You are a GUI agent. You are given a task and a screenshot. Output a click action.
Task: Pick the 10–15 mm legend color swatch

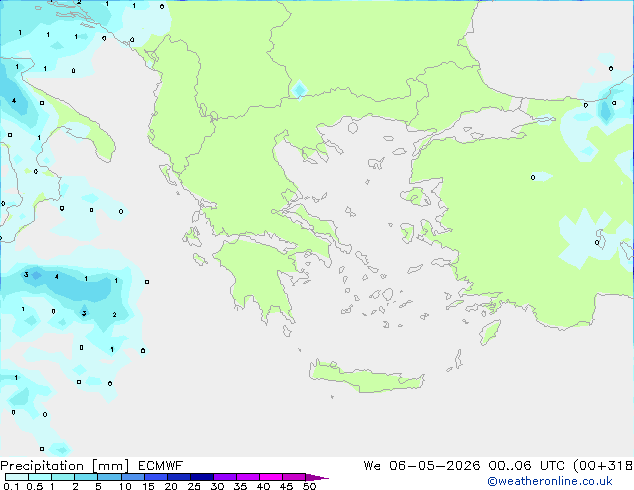pyautogui.click(x=132, y=477)
